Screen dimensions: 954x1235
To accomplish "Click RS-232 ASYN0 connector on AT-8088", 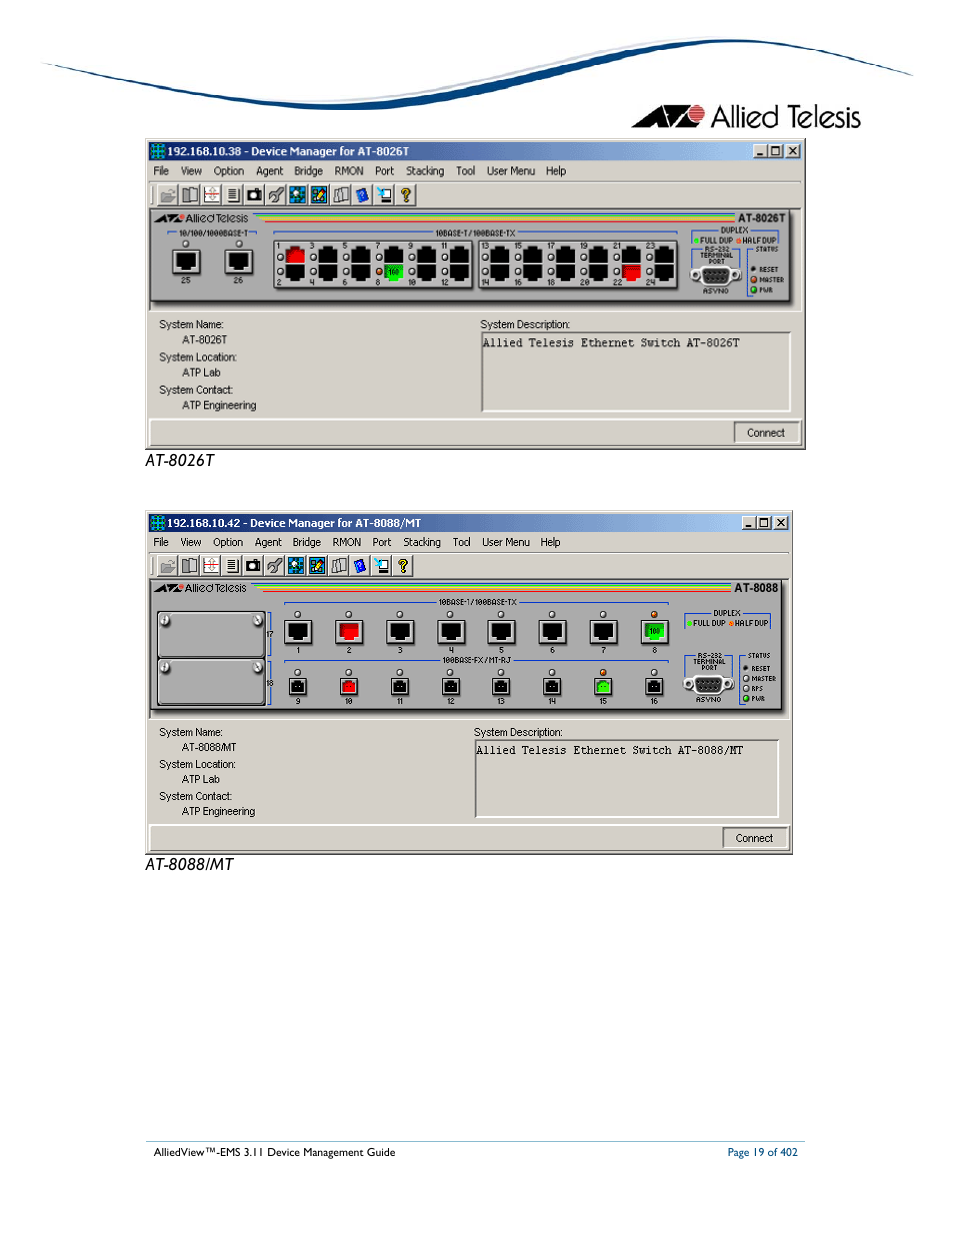I will (x=708, y=685).
